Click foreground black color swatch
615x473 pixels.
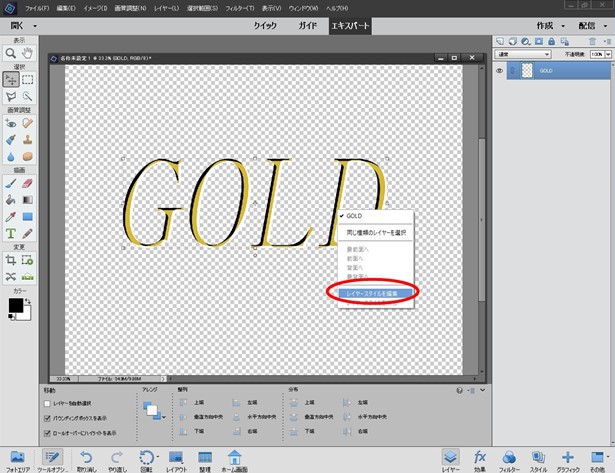click(16, 306)
